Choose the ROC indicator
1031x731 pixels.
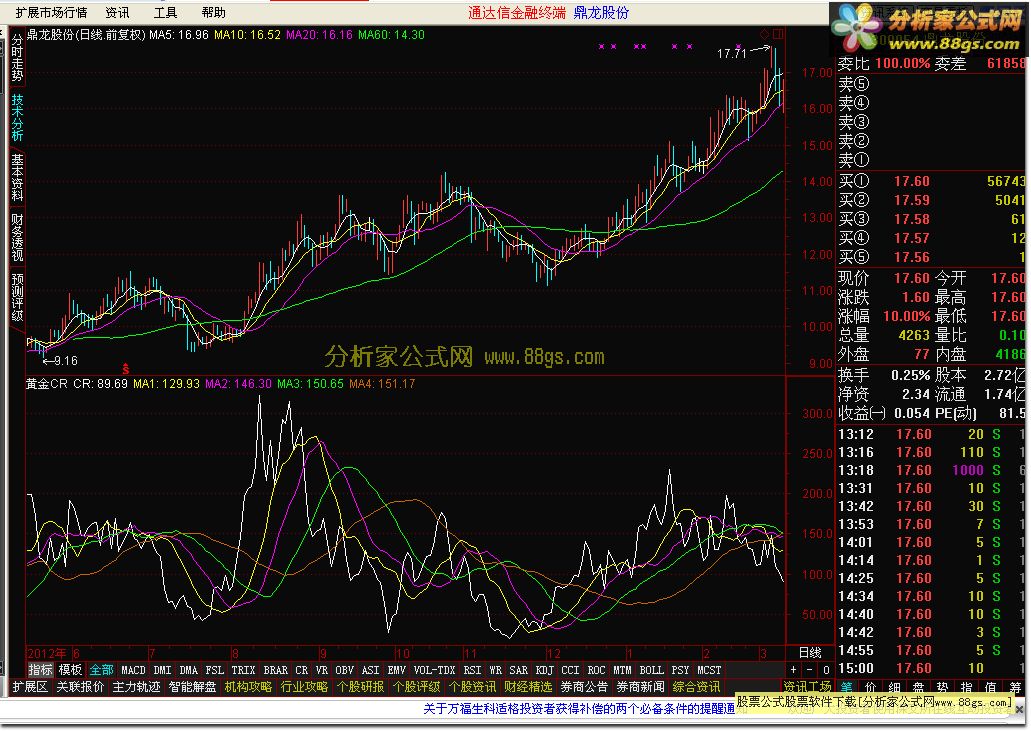pyautogui.click(x=596, y=670)
